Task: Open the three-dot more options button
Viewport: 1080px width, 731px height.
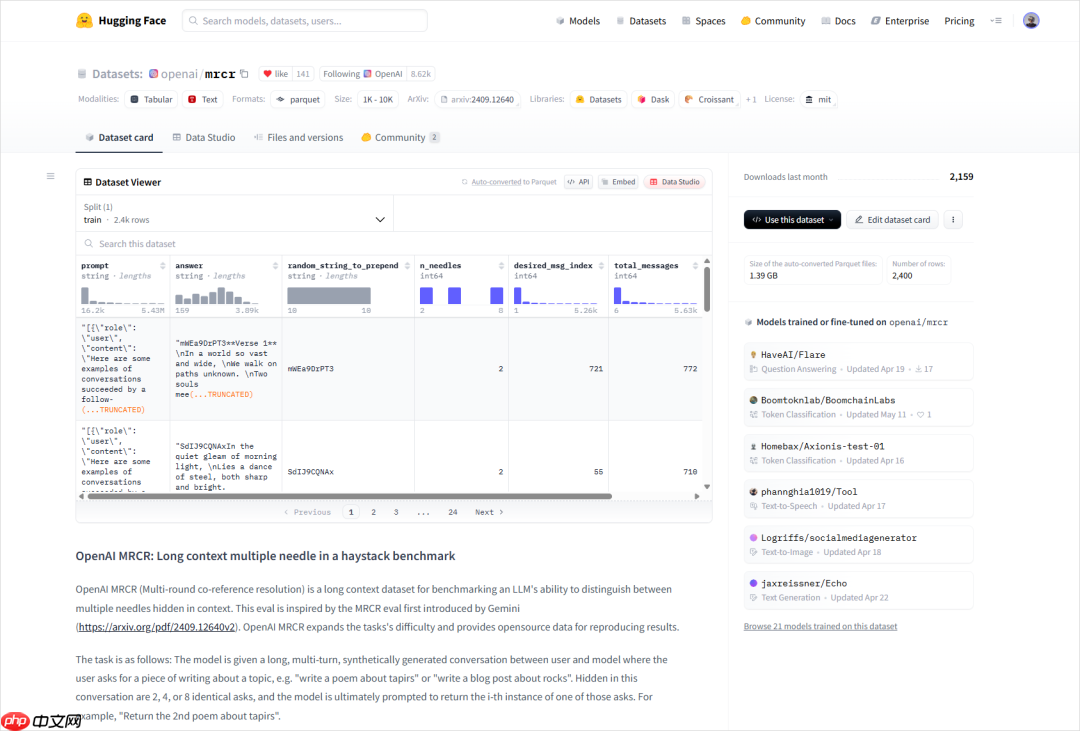Action: tap(953, 220)
